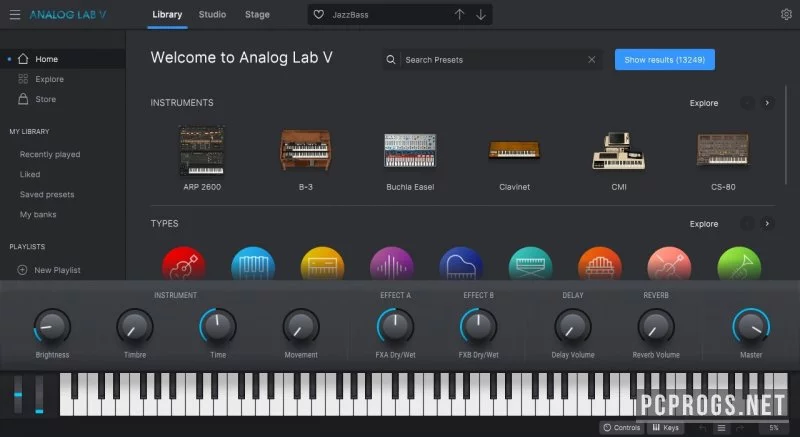This screenshot has width=800, height=437.
Task: Click Explore link next to Types
Action: 704,224
